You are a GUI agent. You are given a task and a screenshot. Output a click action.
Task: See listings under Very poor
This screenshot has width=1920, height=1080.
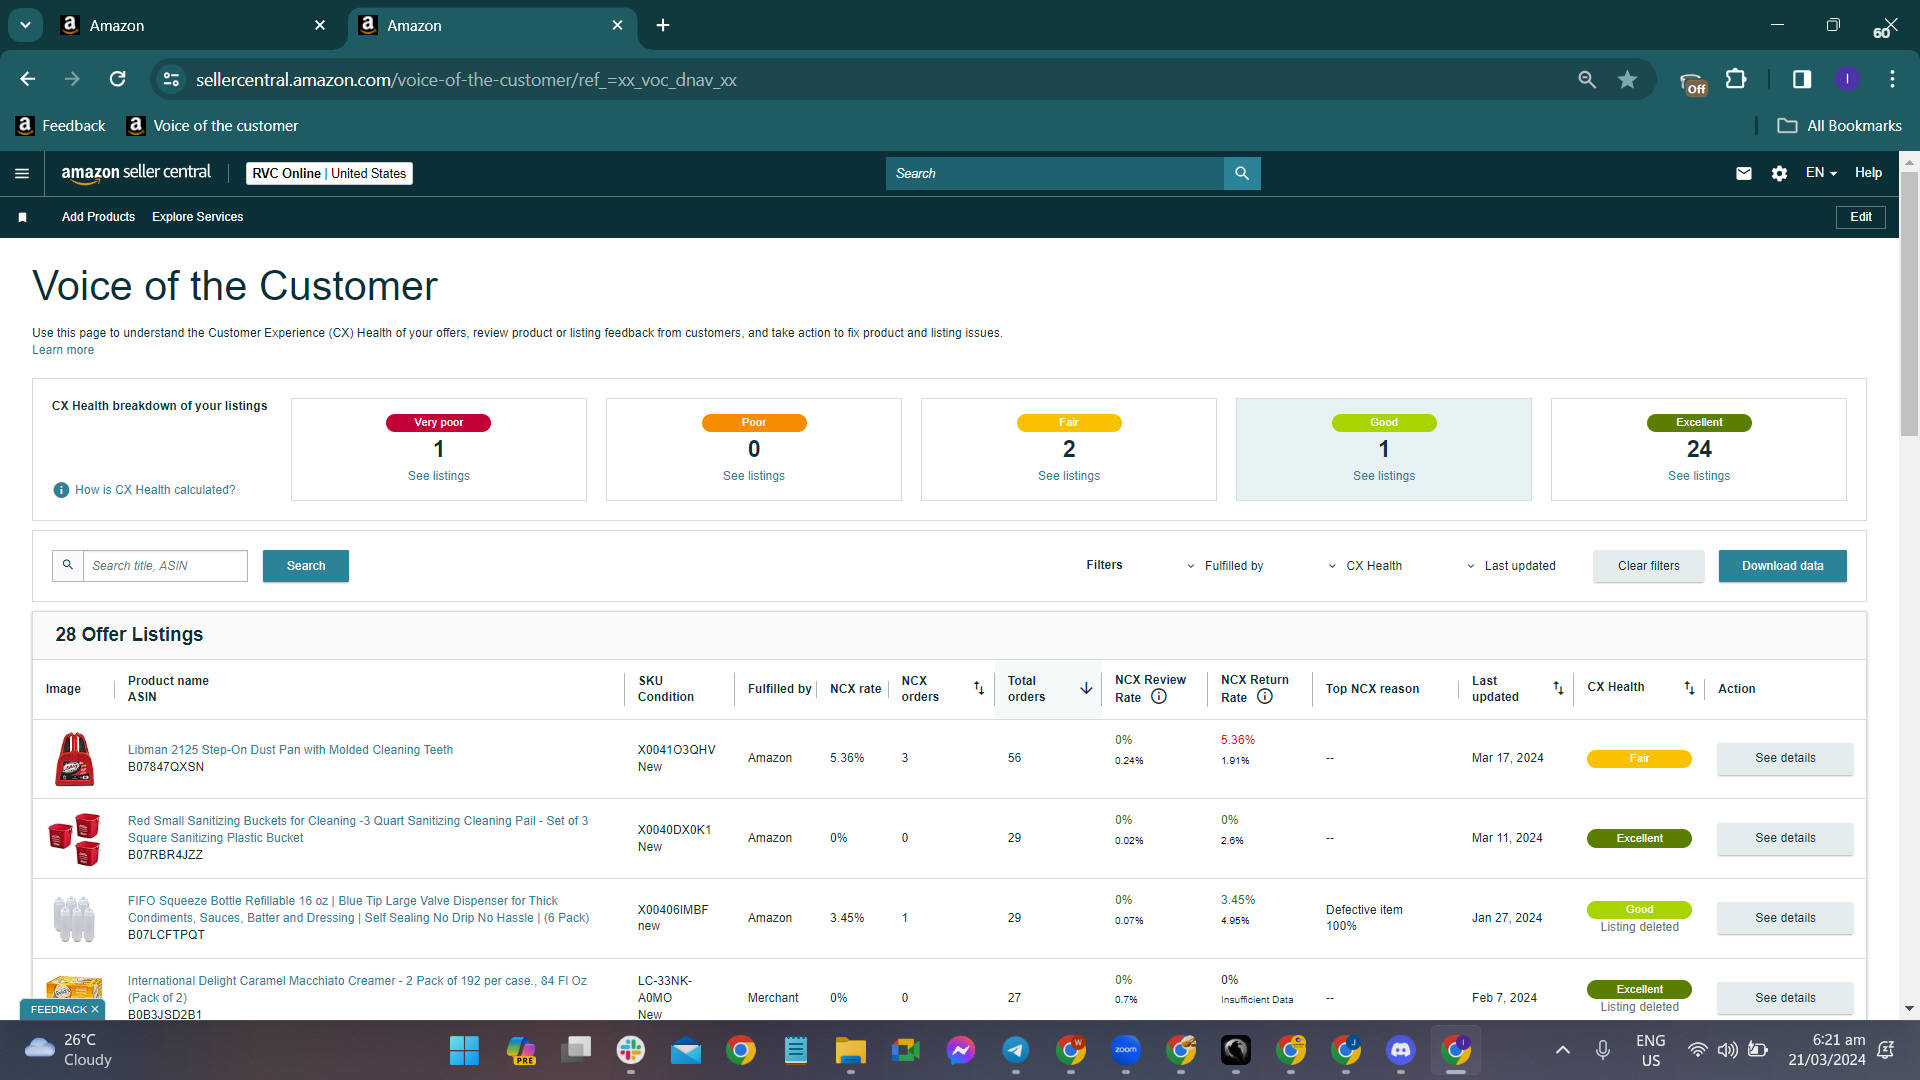(x=439, y=476)
